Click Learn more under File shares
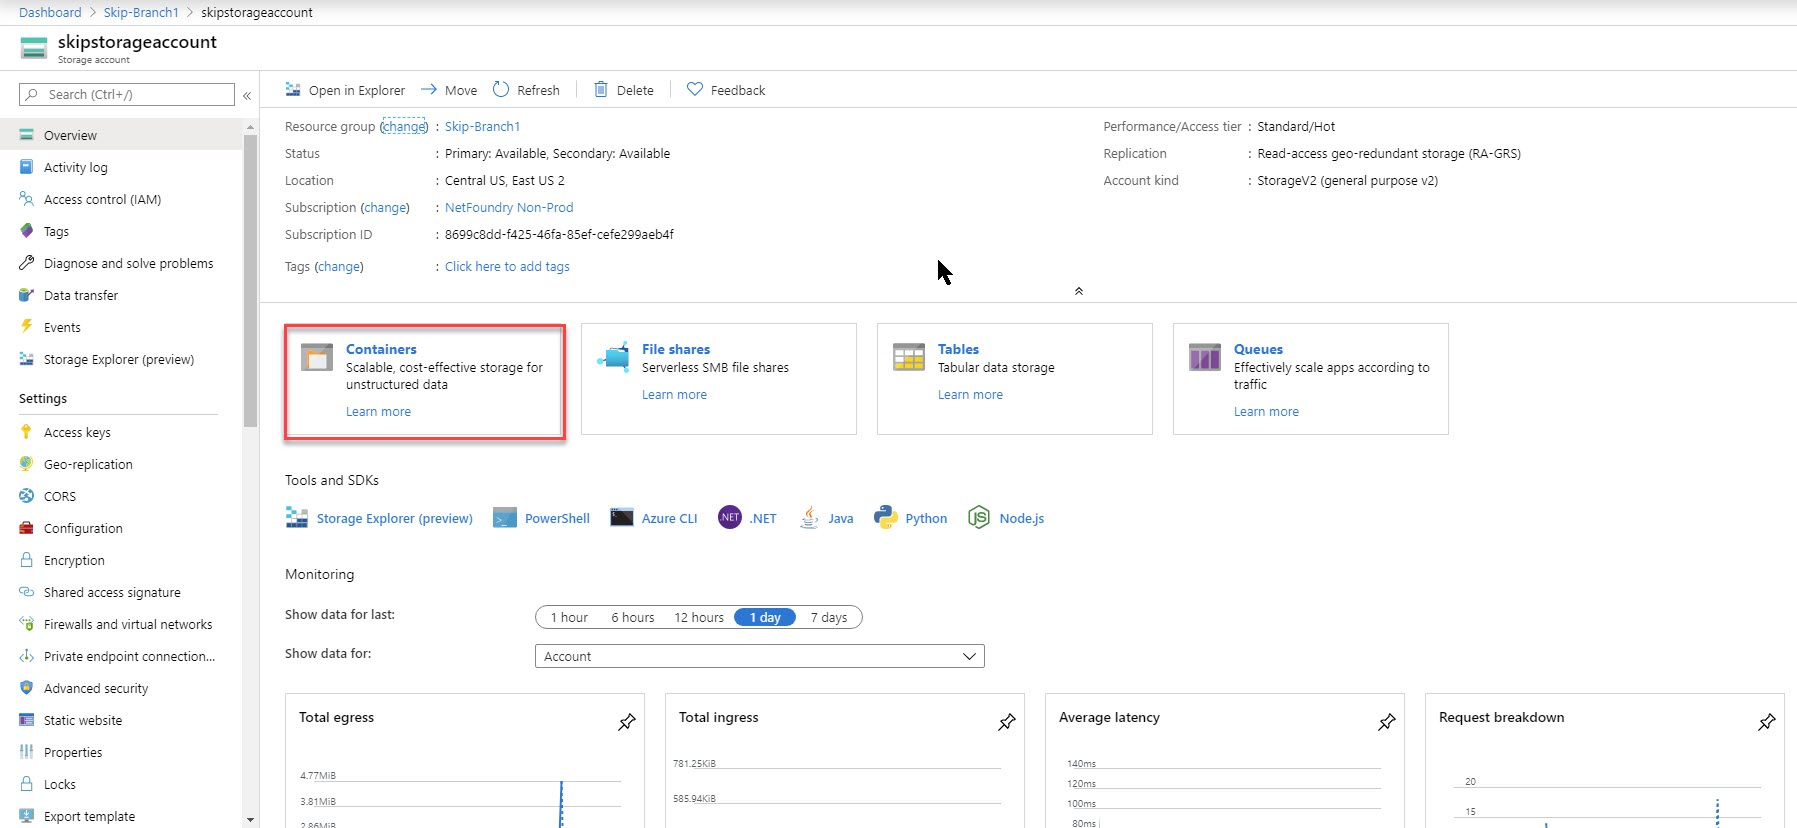 tap(674, 394)
